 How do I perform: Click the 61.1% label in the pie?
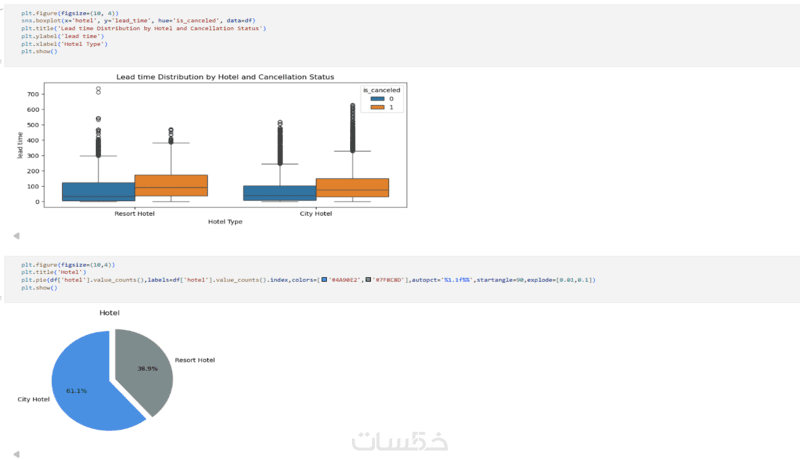coord(77,391)
